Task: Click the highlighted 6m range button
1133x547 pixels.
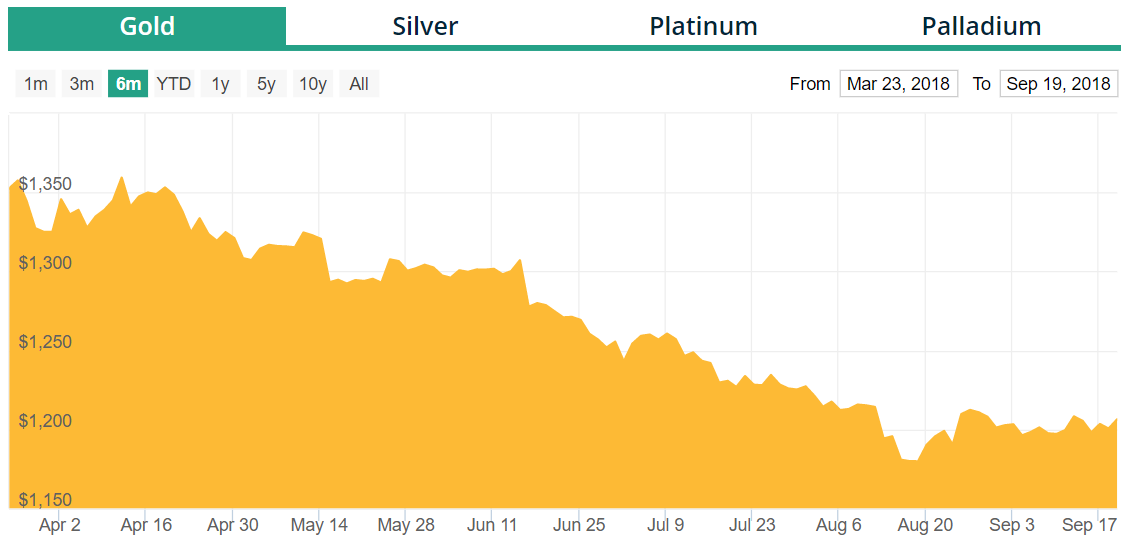Action: point(128,84)
